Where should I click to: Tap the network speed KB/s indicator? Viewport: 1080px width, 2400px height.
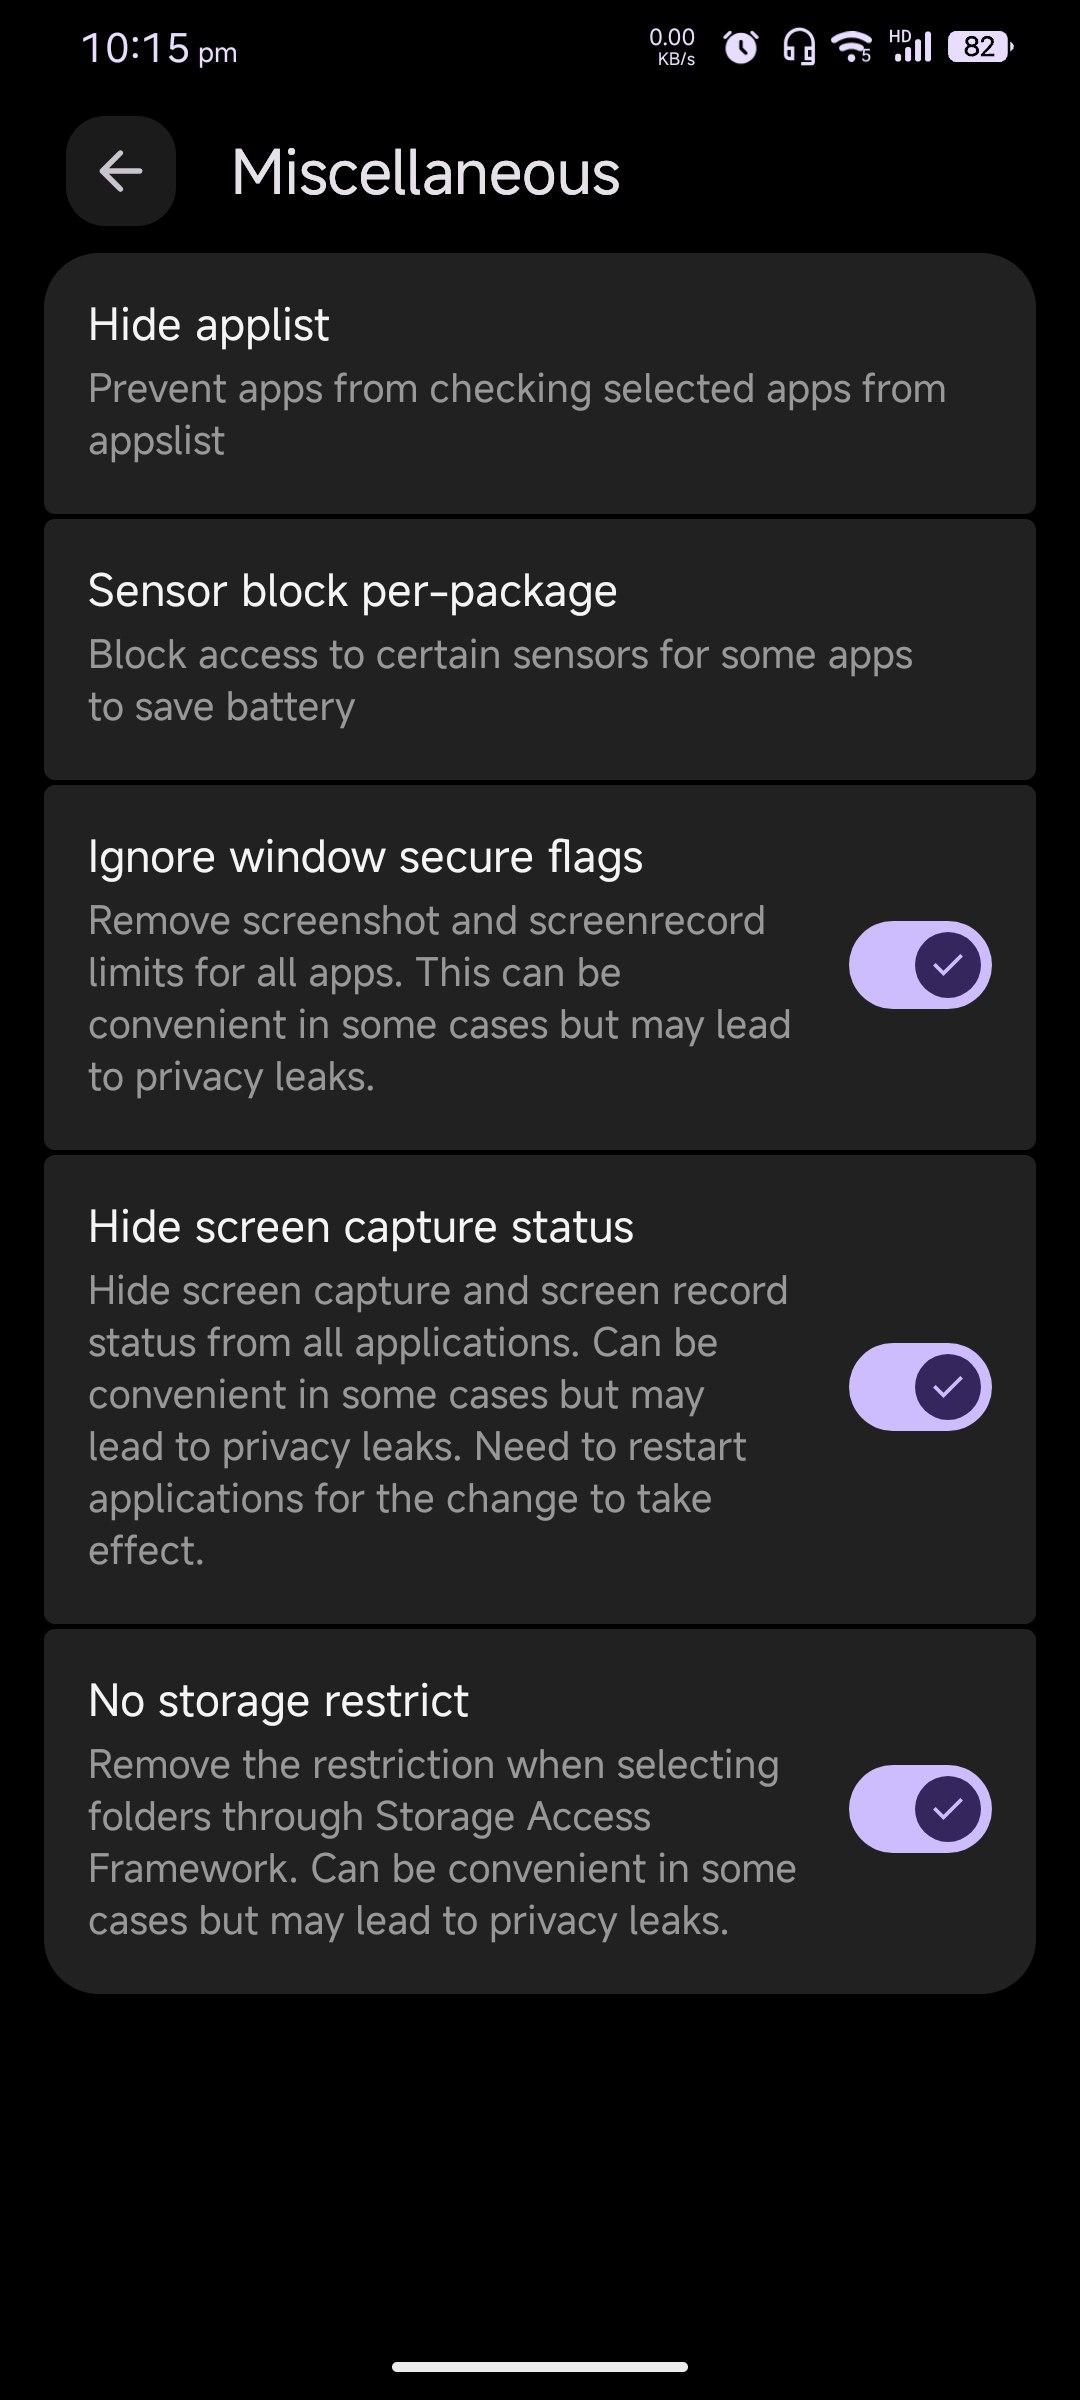pyautogui.click(x=672, y=47)
